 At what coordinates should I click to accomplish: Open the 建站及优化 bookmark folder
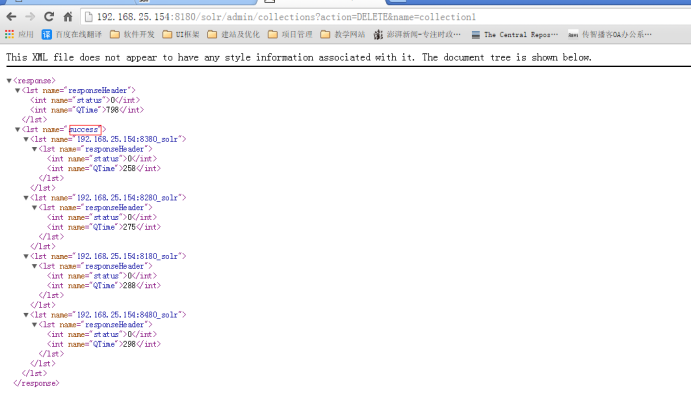tap(234, 34)
